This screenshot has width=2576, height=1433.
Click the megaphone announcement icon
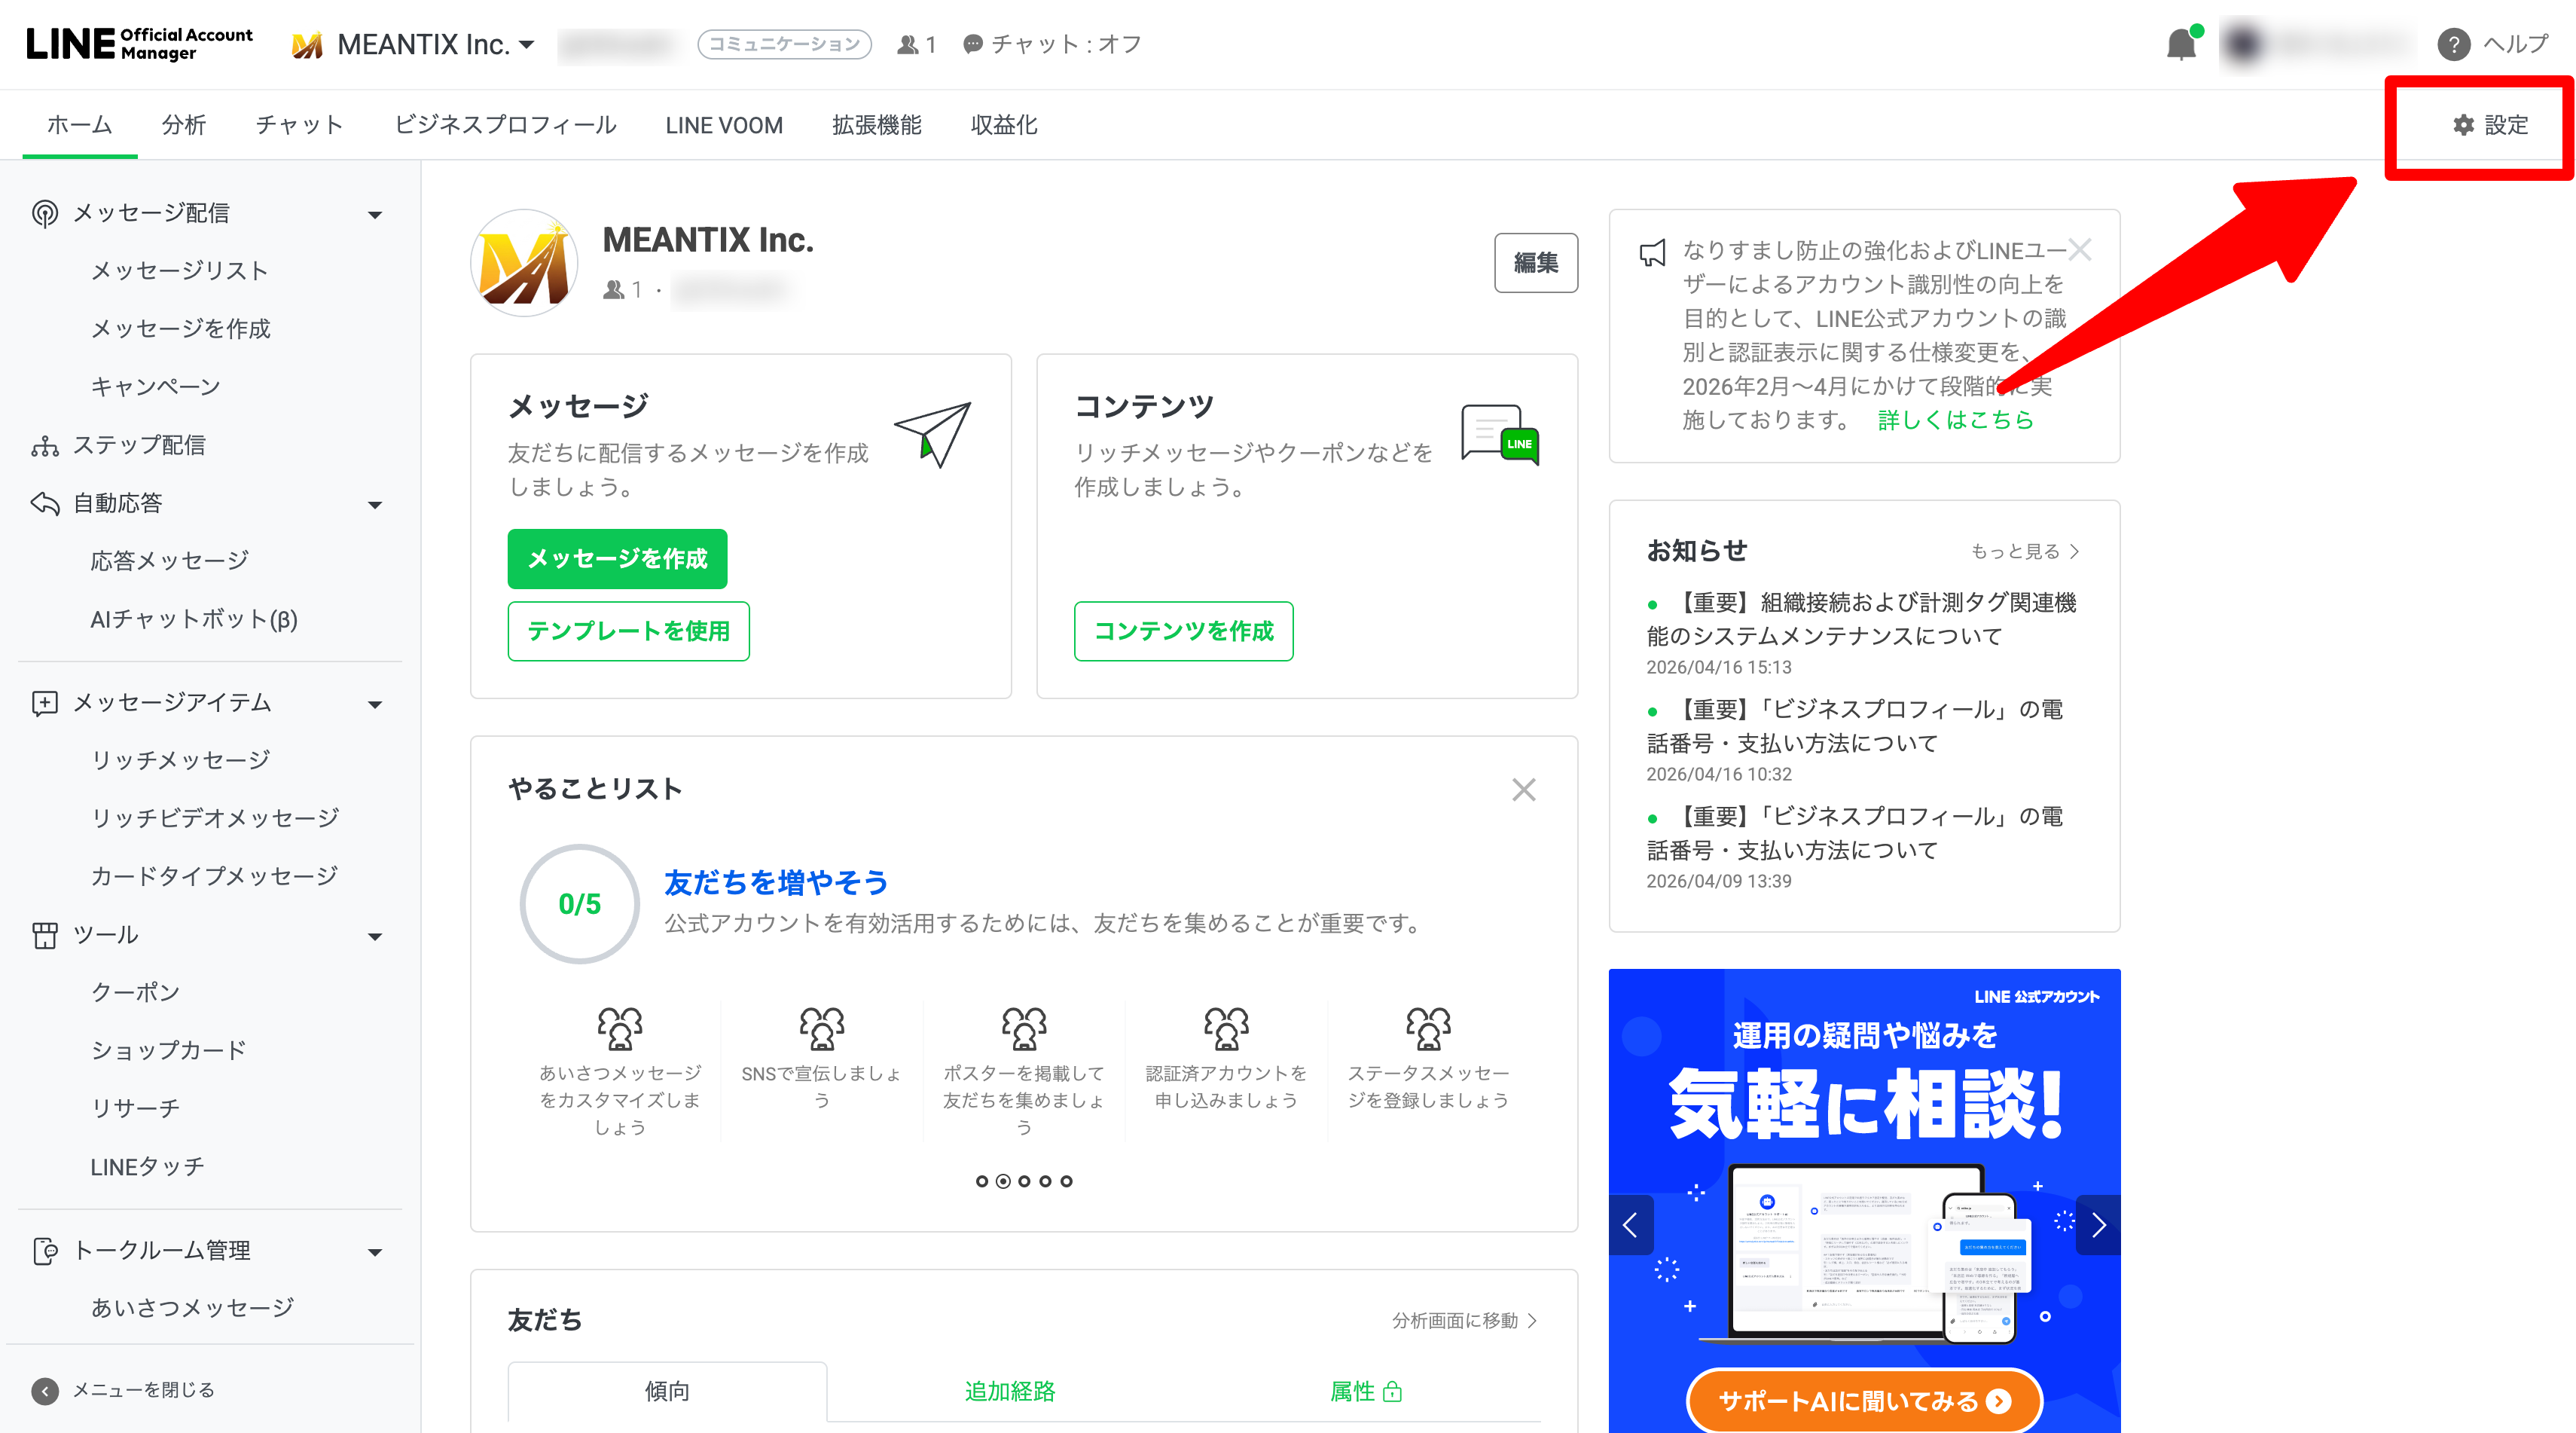coord(1653,253)
